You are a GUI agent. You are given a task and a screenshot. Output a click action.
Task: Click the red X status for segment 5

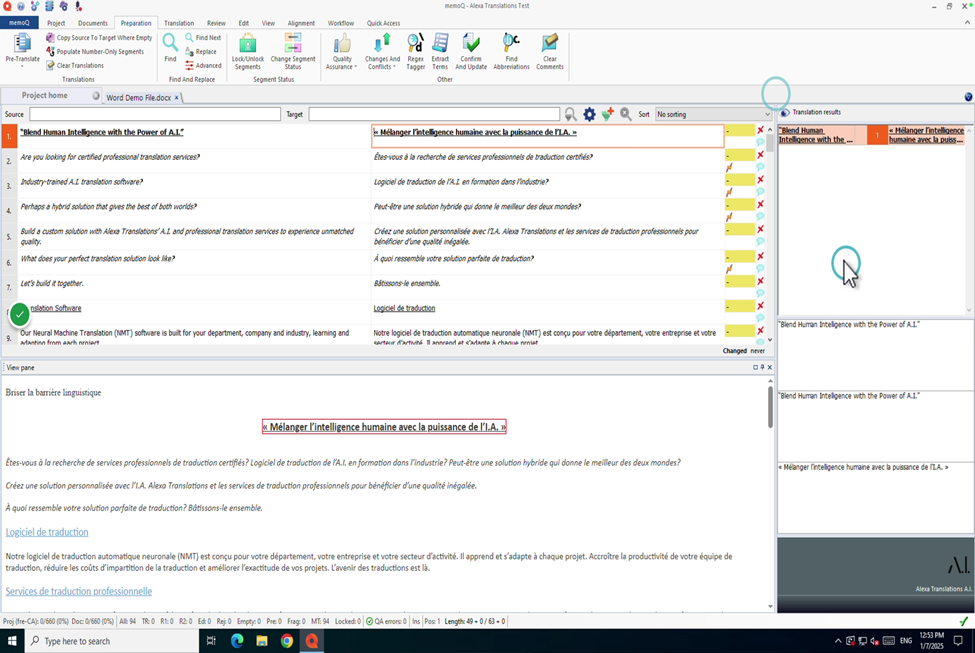[760, 229]
